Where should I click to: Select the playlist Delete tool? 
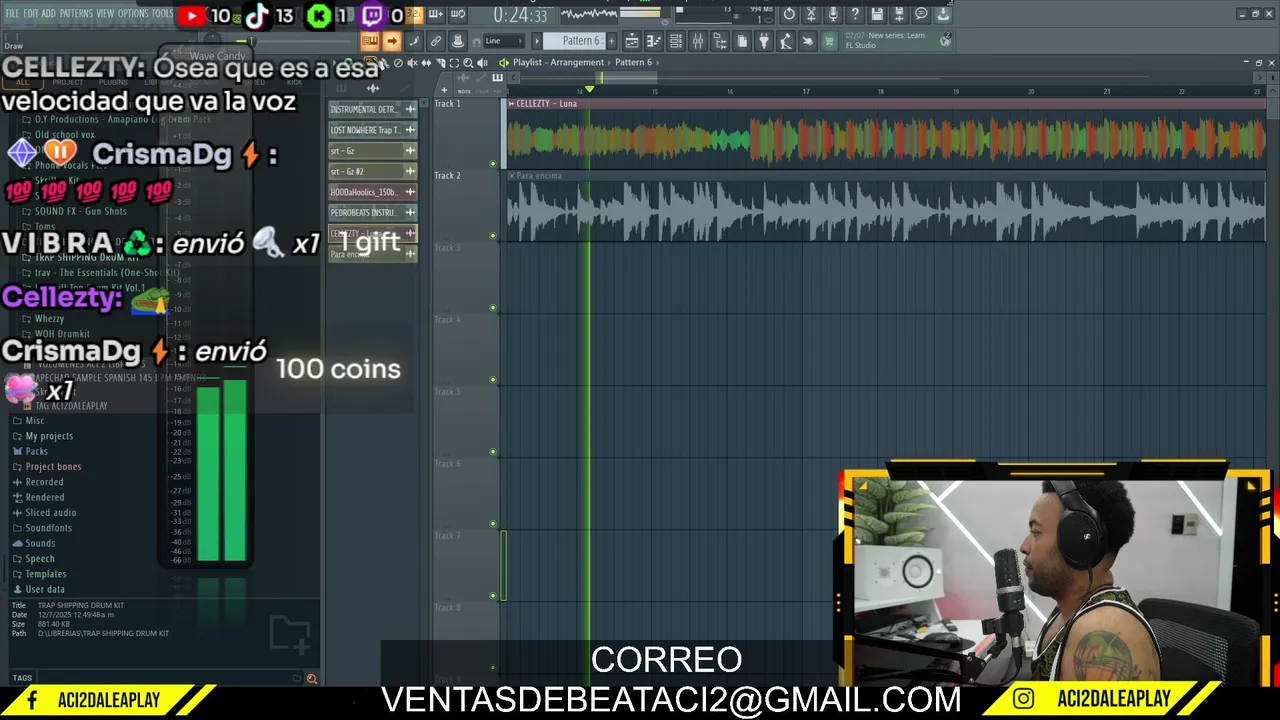coord(398,62)
